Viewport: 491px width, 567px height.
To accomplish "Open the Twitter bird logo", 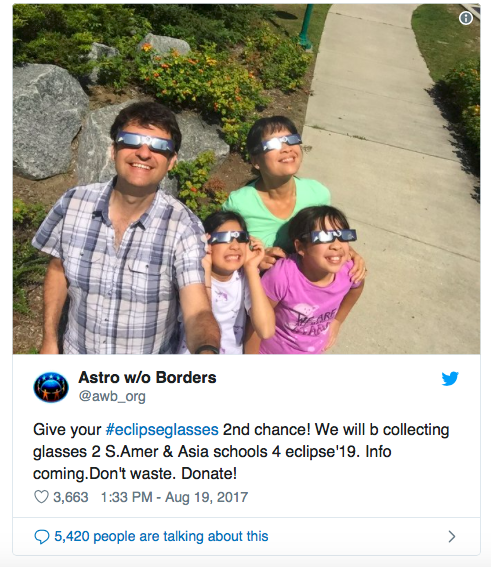I will 450,379.
